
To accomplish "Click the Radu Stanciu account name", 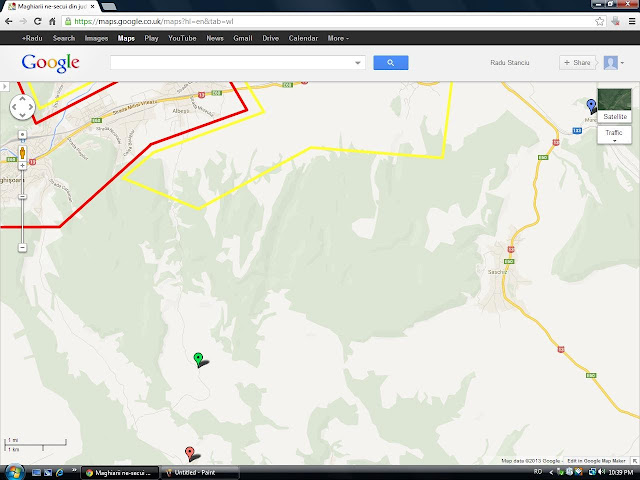I will (509, 62).
